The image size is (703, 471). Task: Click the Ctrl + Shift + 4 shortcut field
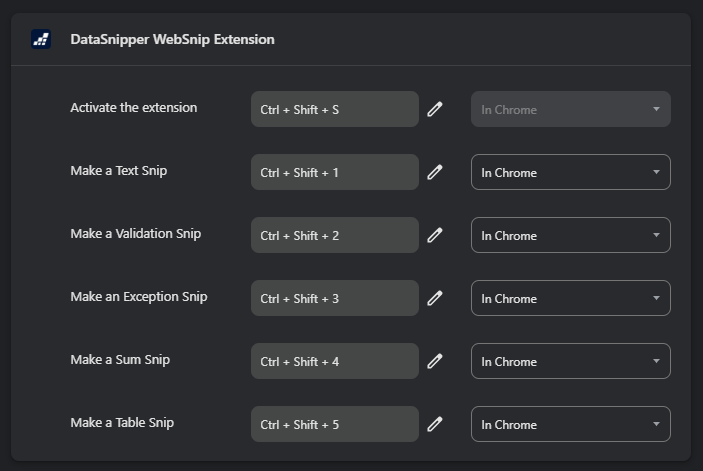coord(334,362)
